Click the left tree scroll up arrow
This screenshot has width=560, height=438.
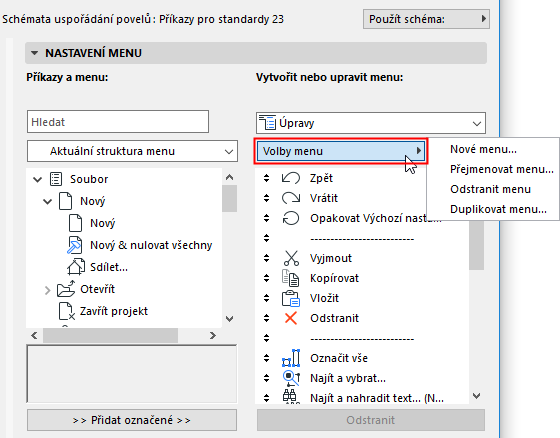pyautogui.click(x=230, y=177)
